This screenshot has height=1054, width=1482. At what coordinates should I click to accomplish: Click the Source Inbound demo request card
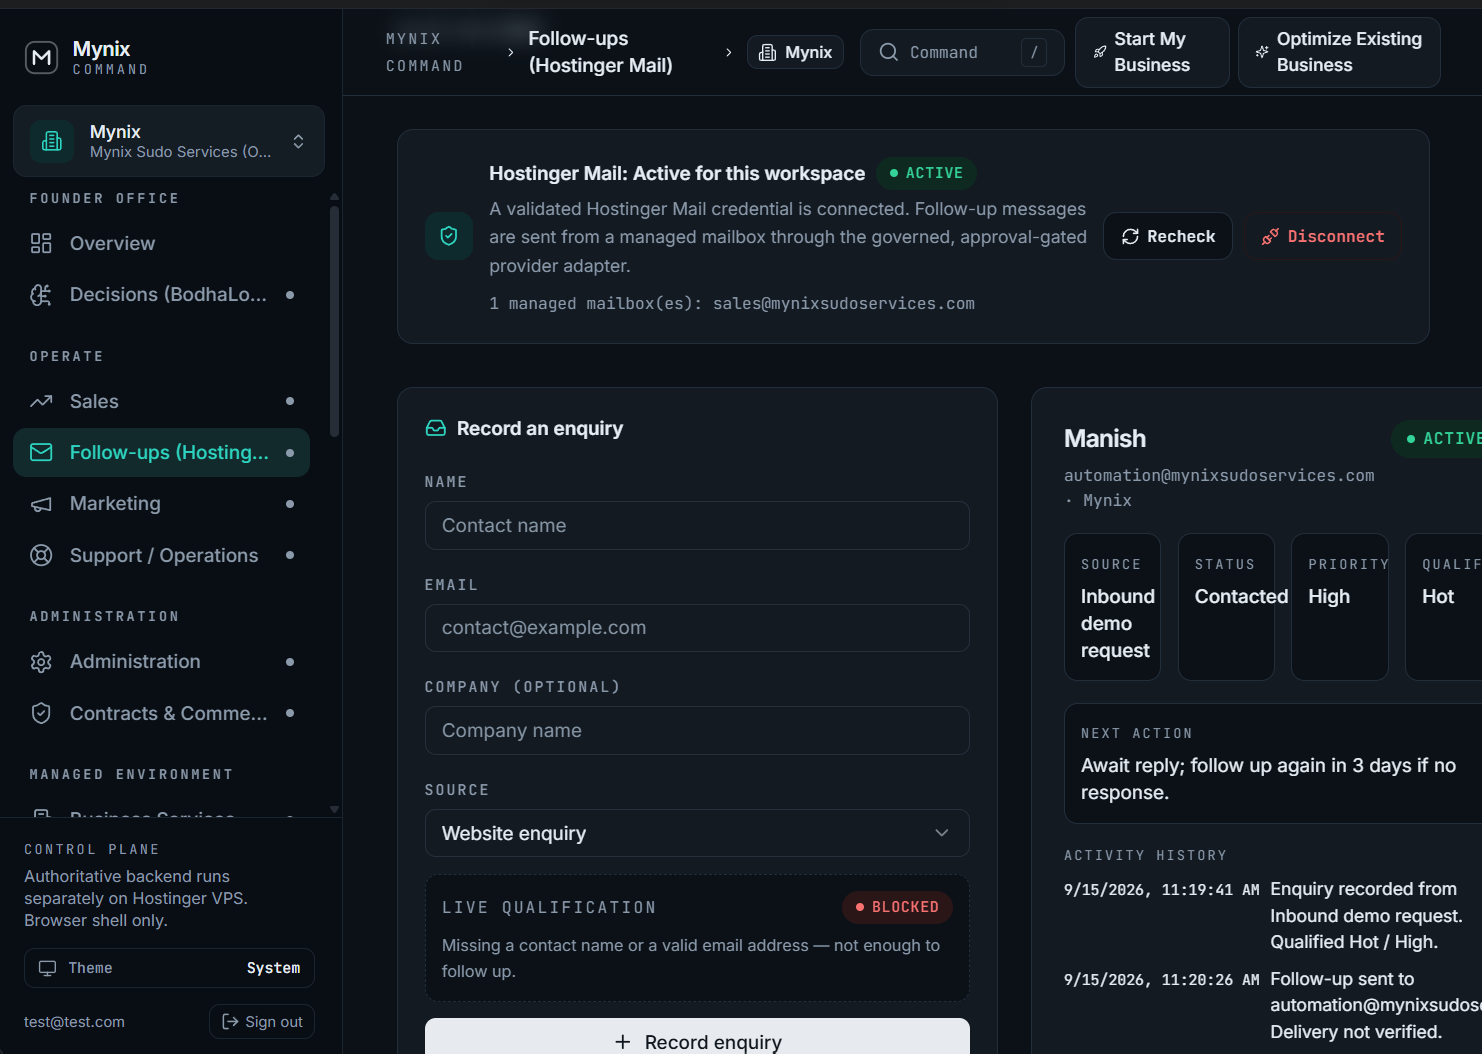coord(1112,607)
